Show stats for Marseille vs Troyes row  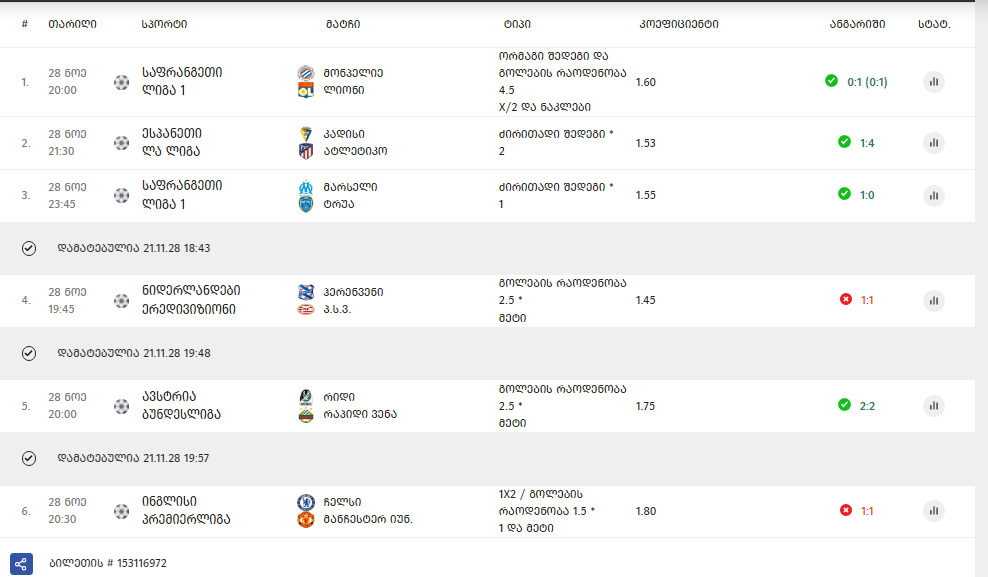[934, 195]
